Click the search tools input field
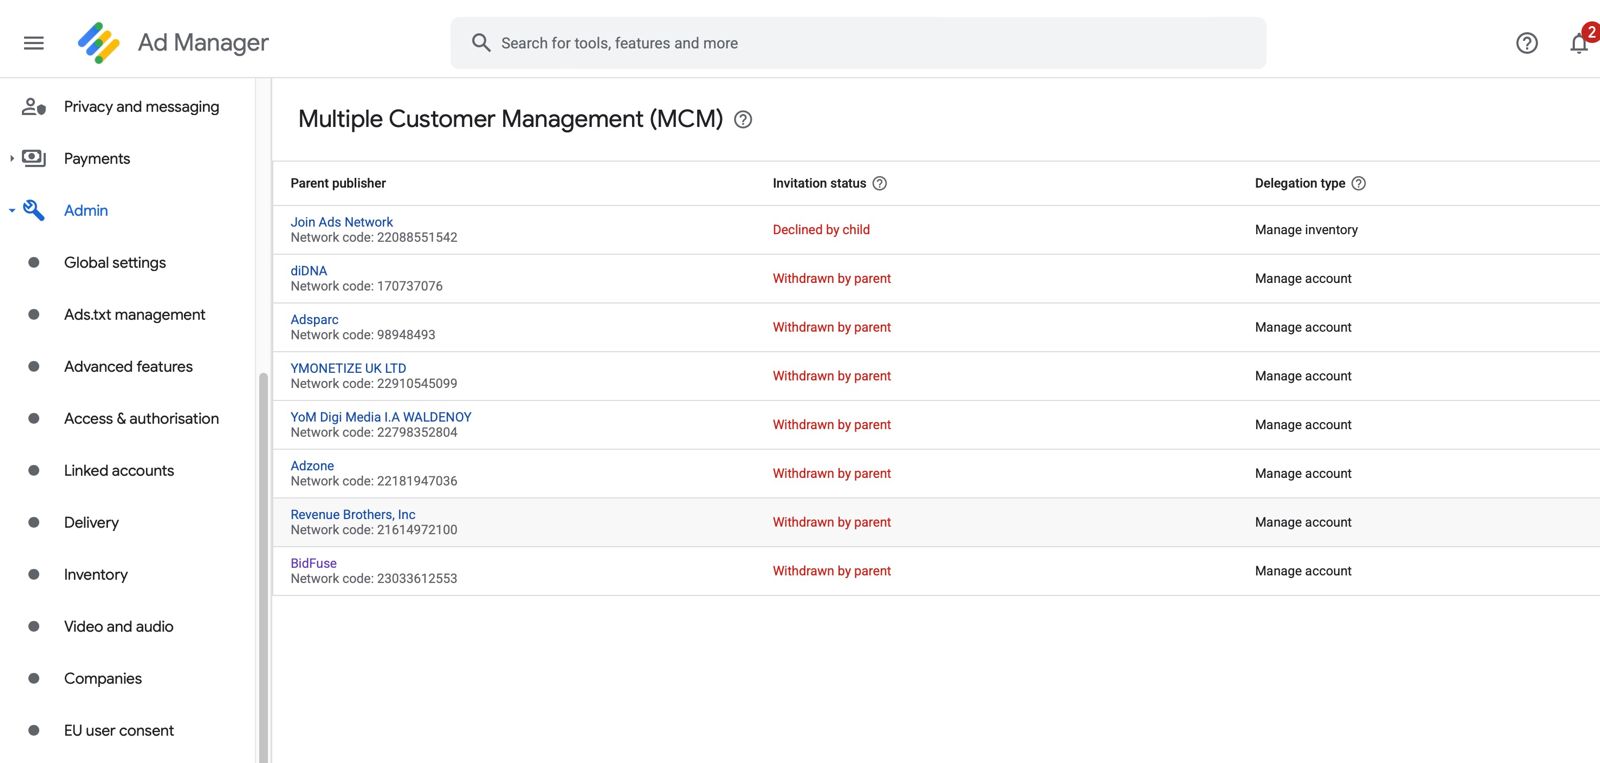This screenshot has width=1600, height=763. [858, 43]
